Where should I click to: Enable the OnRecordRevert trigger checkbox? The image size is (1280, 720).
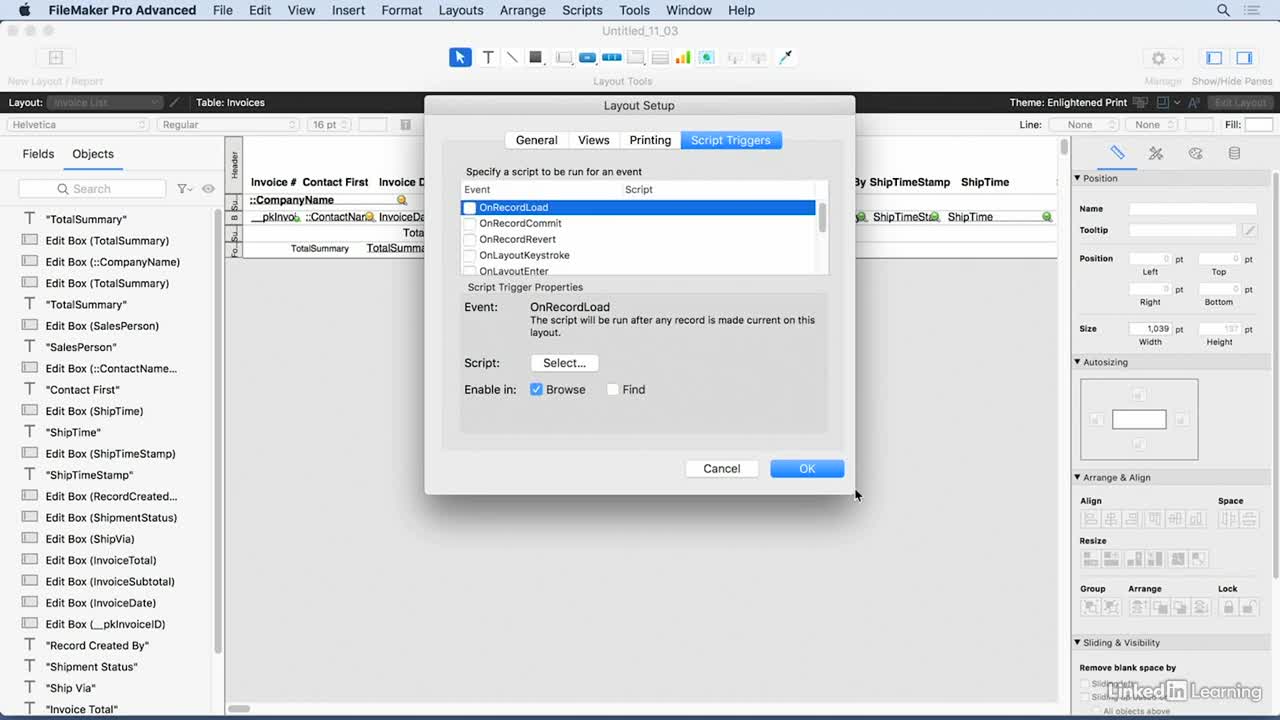click(469, 239)
